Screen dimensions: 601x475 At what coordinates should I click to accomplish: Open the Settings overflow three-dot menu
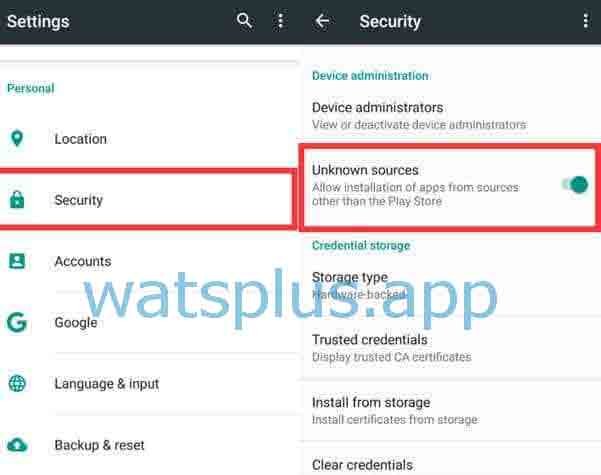pos(281,21)
